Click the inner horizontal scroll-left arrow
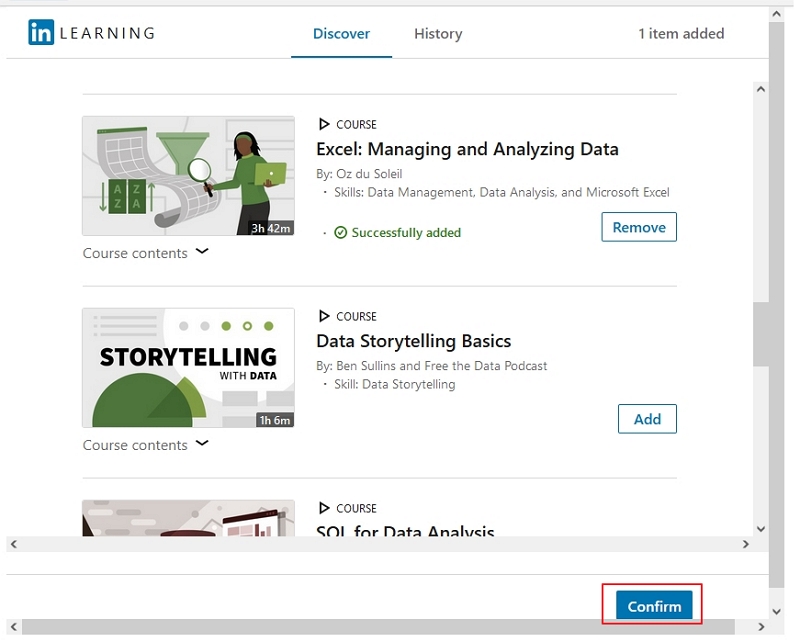The height and width of the screenshot is (642, 800). (14, 544)
